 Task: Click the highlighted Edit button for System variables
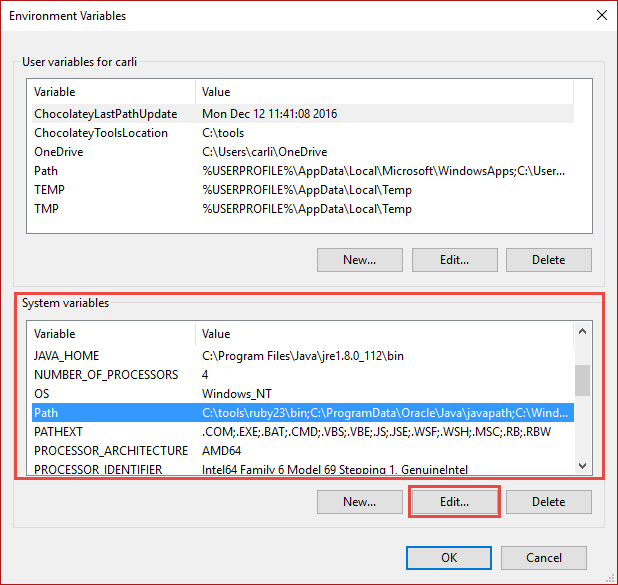[x=454, y=502]
